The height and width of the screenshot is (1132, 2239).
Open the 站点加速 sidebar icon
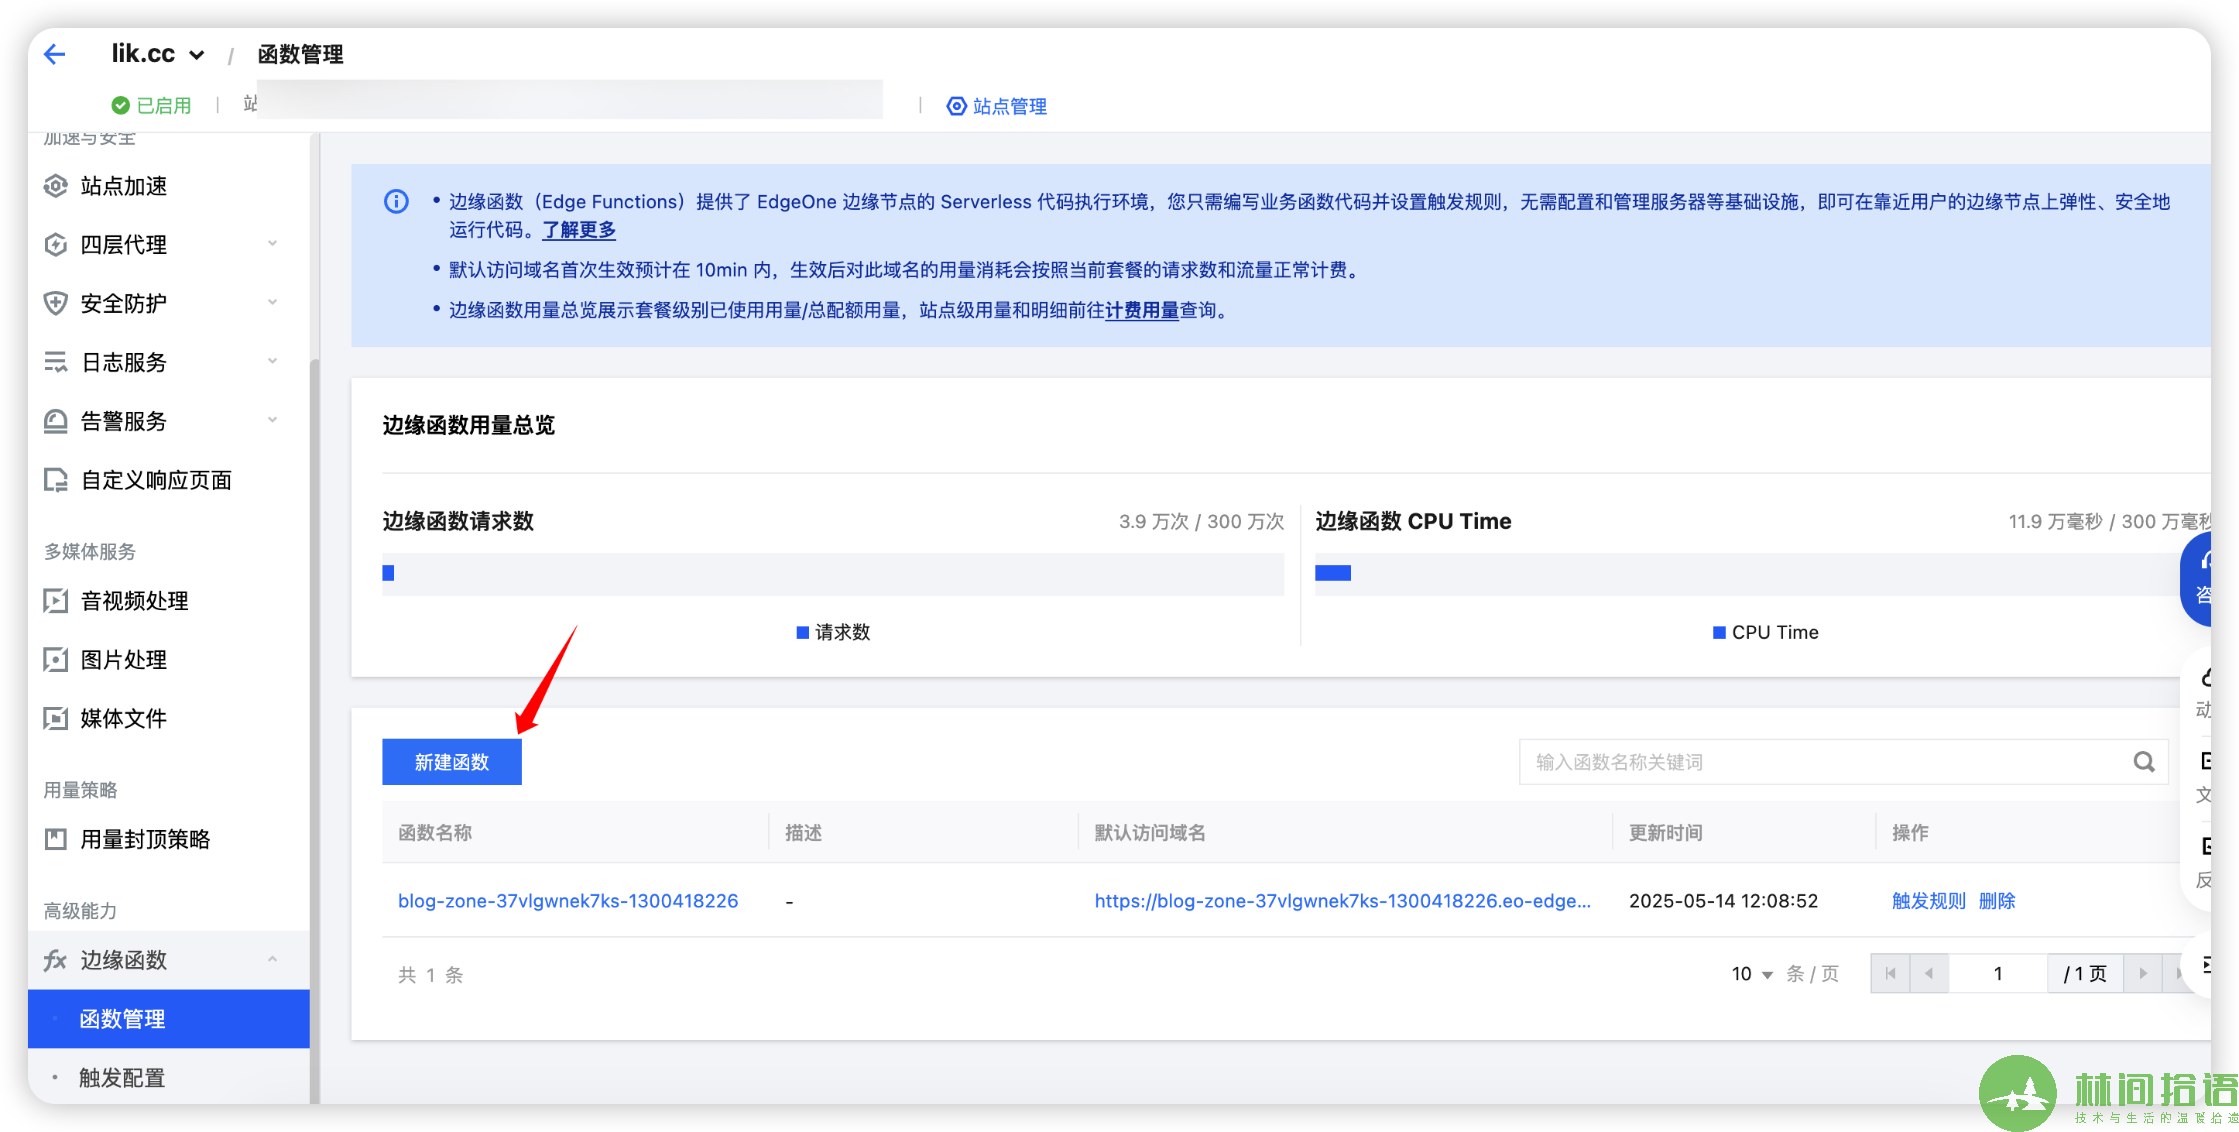(56, 186)
